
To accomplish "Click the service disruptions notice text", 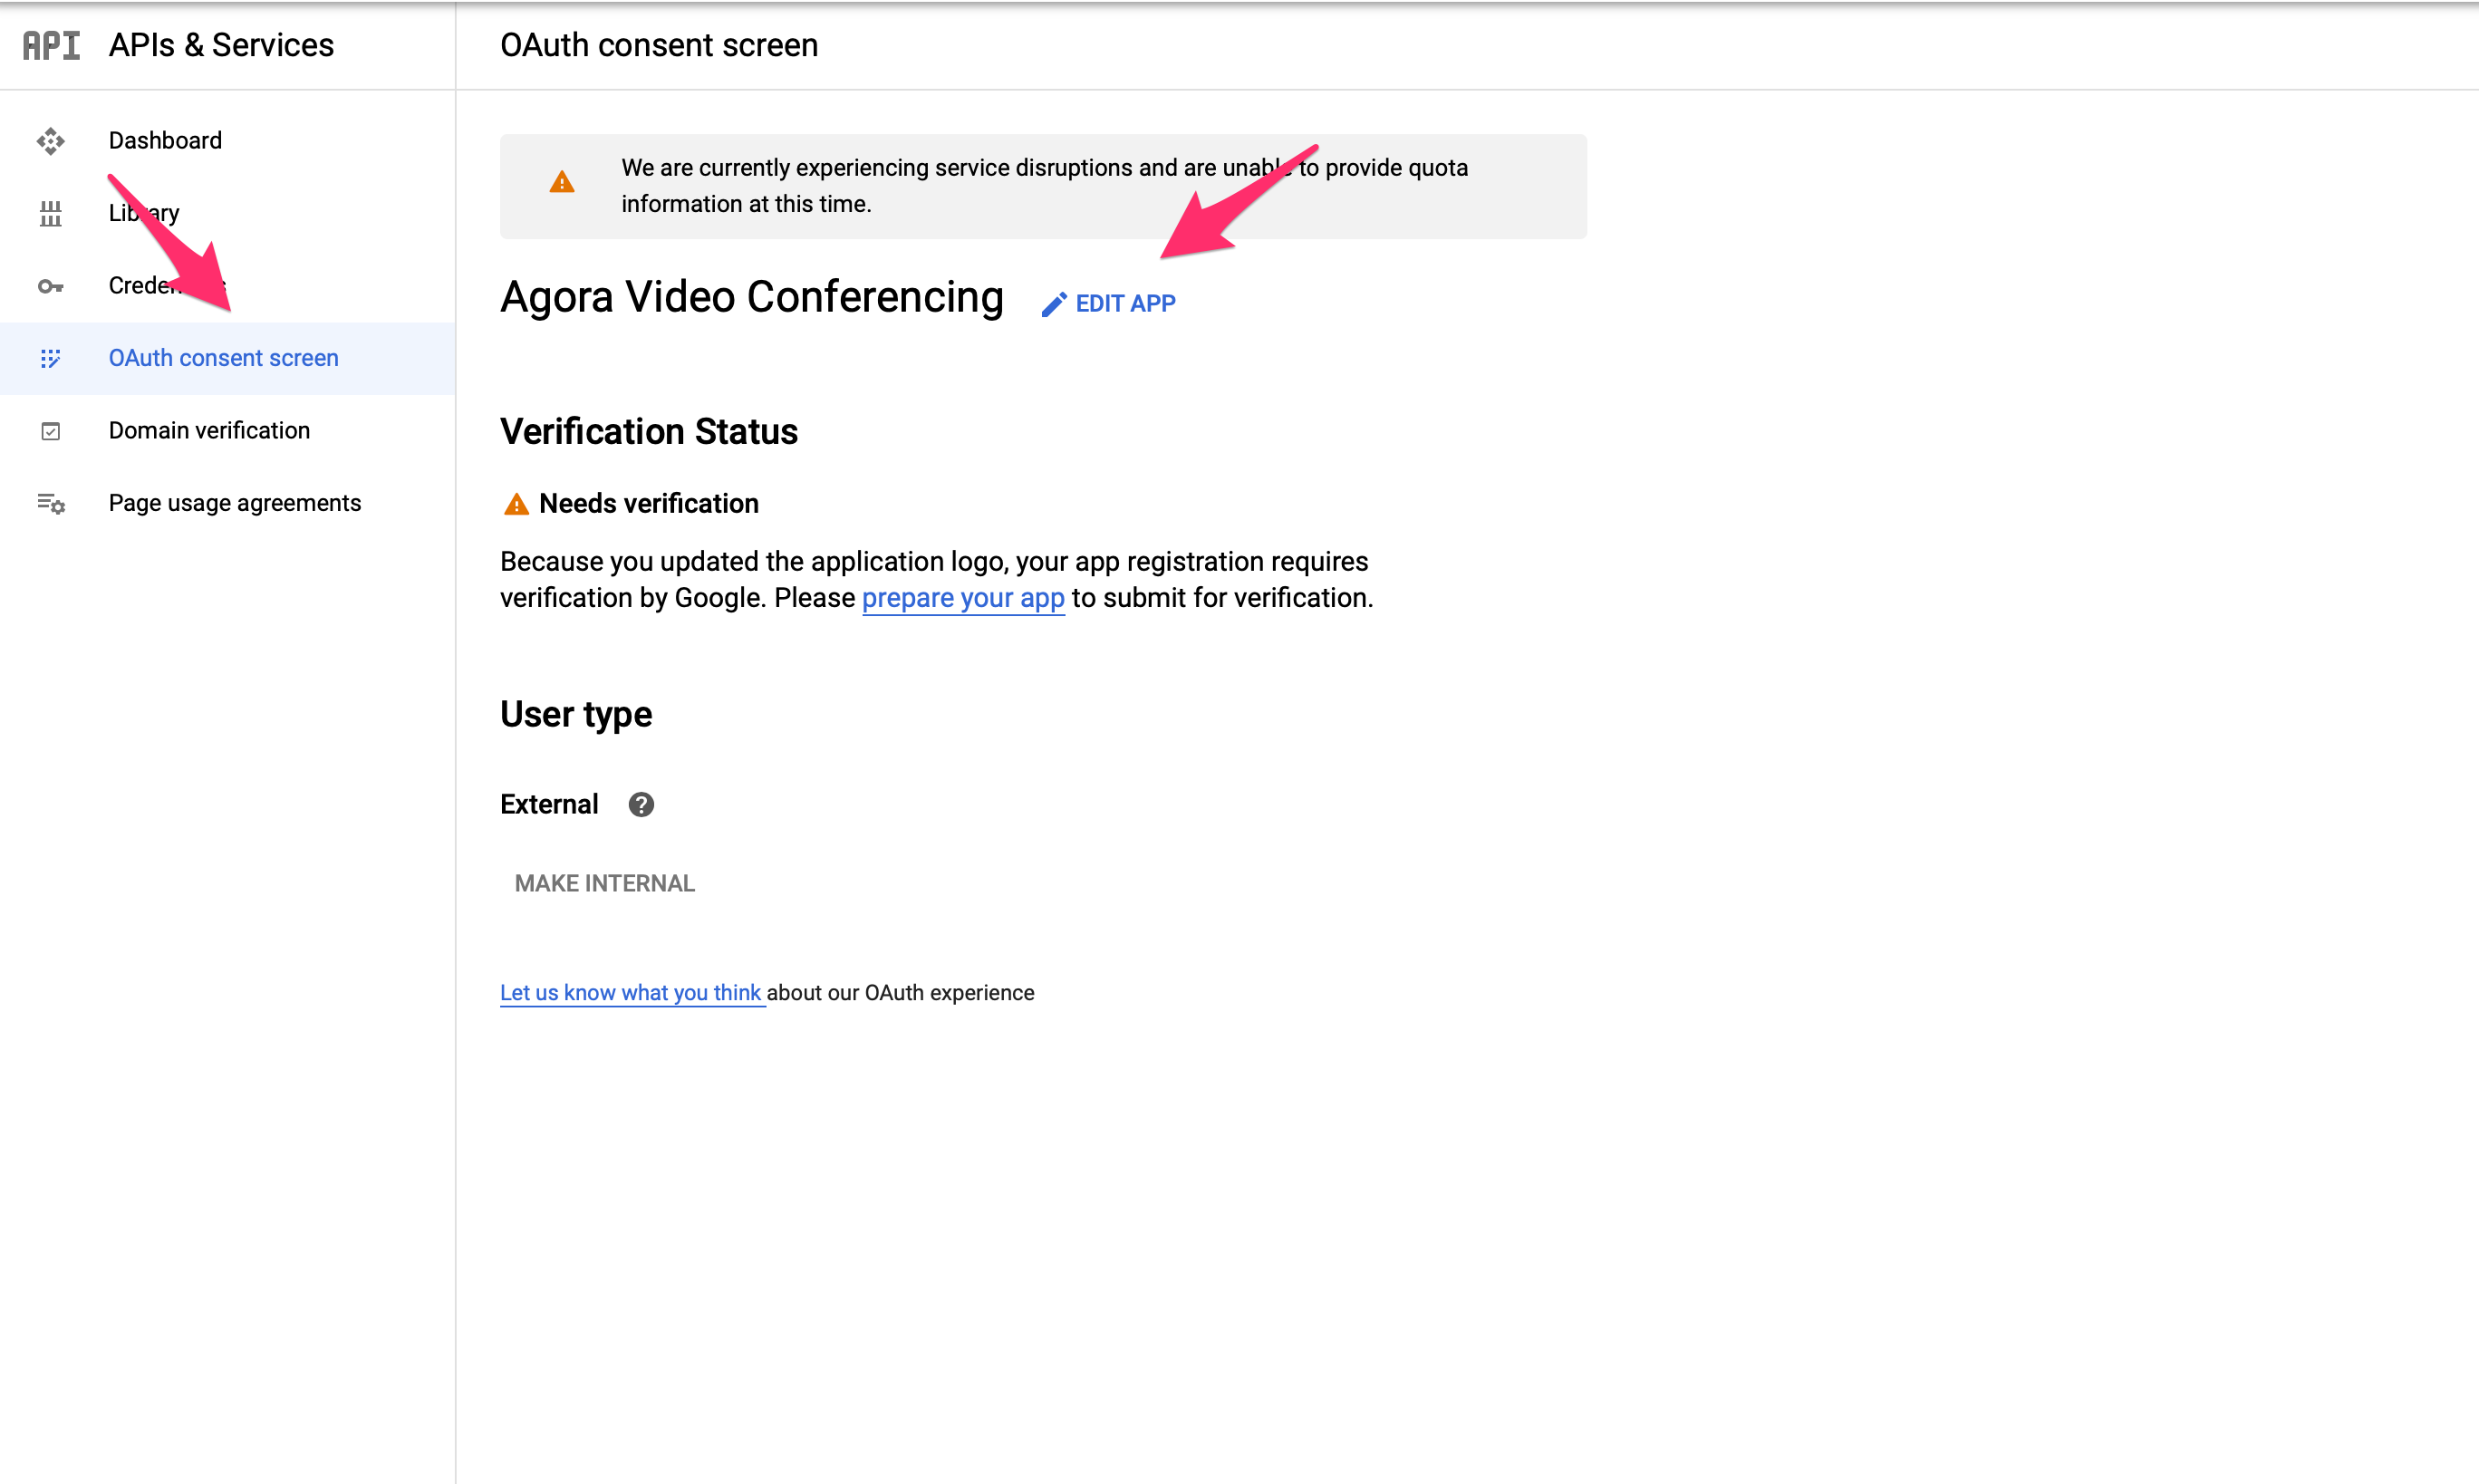I will coord(1045,186).
